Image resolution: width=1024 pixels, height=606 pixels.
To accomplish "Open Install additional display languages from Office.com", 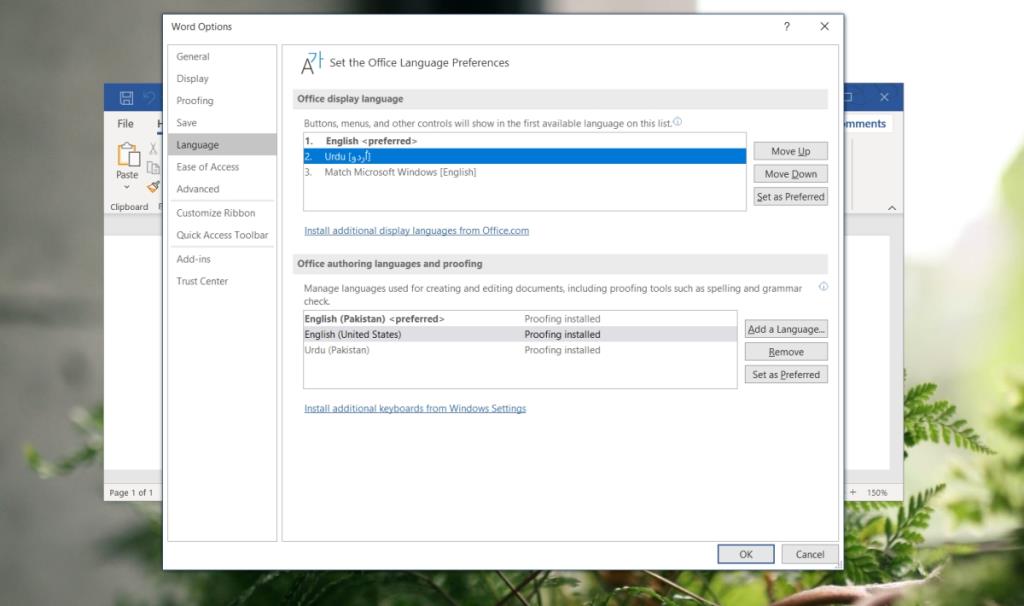I will pos(416,230).
